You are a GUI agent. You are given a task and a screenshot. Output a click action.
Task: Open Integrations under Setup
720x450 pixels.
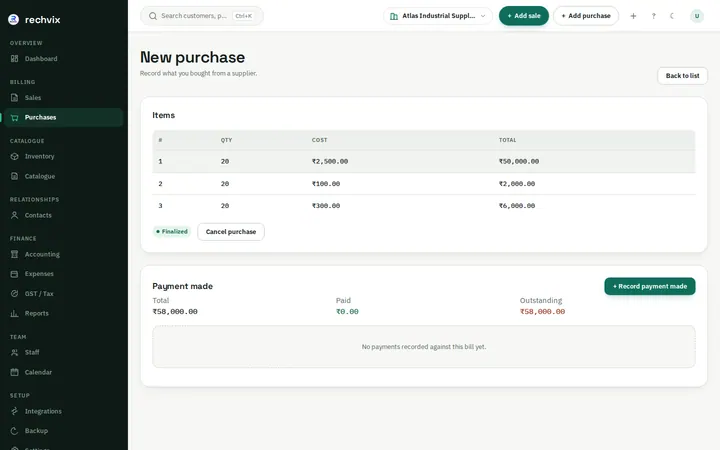pyautogui.click(x=64, y=411)
